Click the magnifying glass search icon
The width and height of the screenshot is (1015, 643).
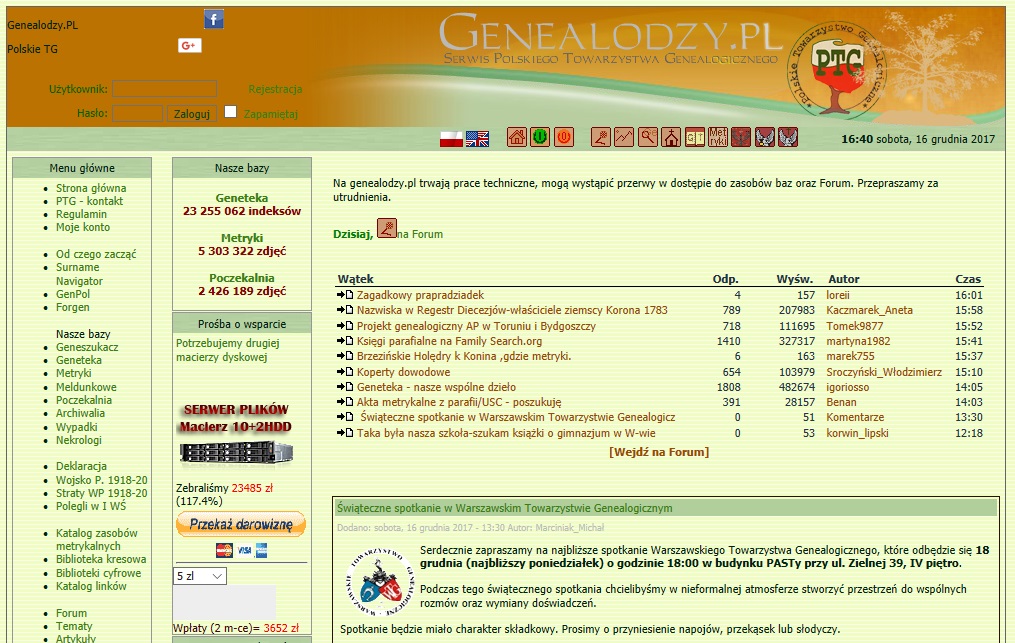648,138
